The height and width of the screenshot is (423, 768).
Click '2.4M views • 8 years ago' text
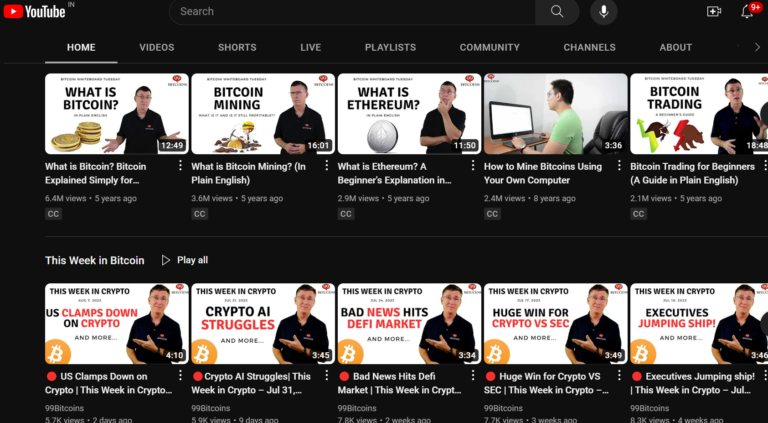(x=530, y=198)
